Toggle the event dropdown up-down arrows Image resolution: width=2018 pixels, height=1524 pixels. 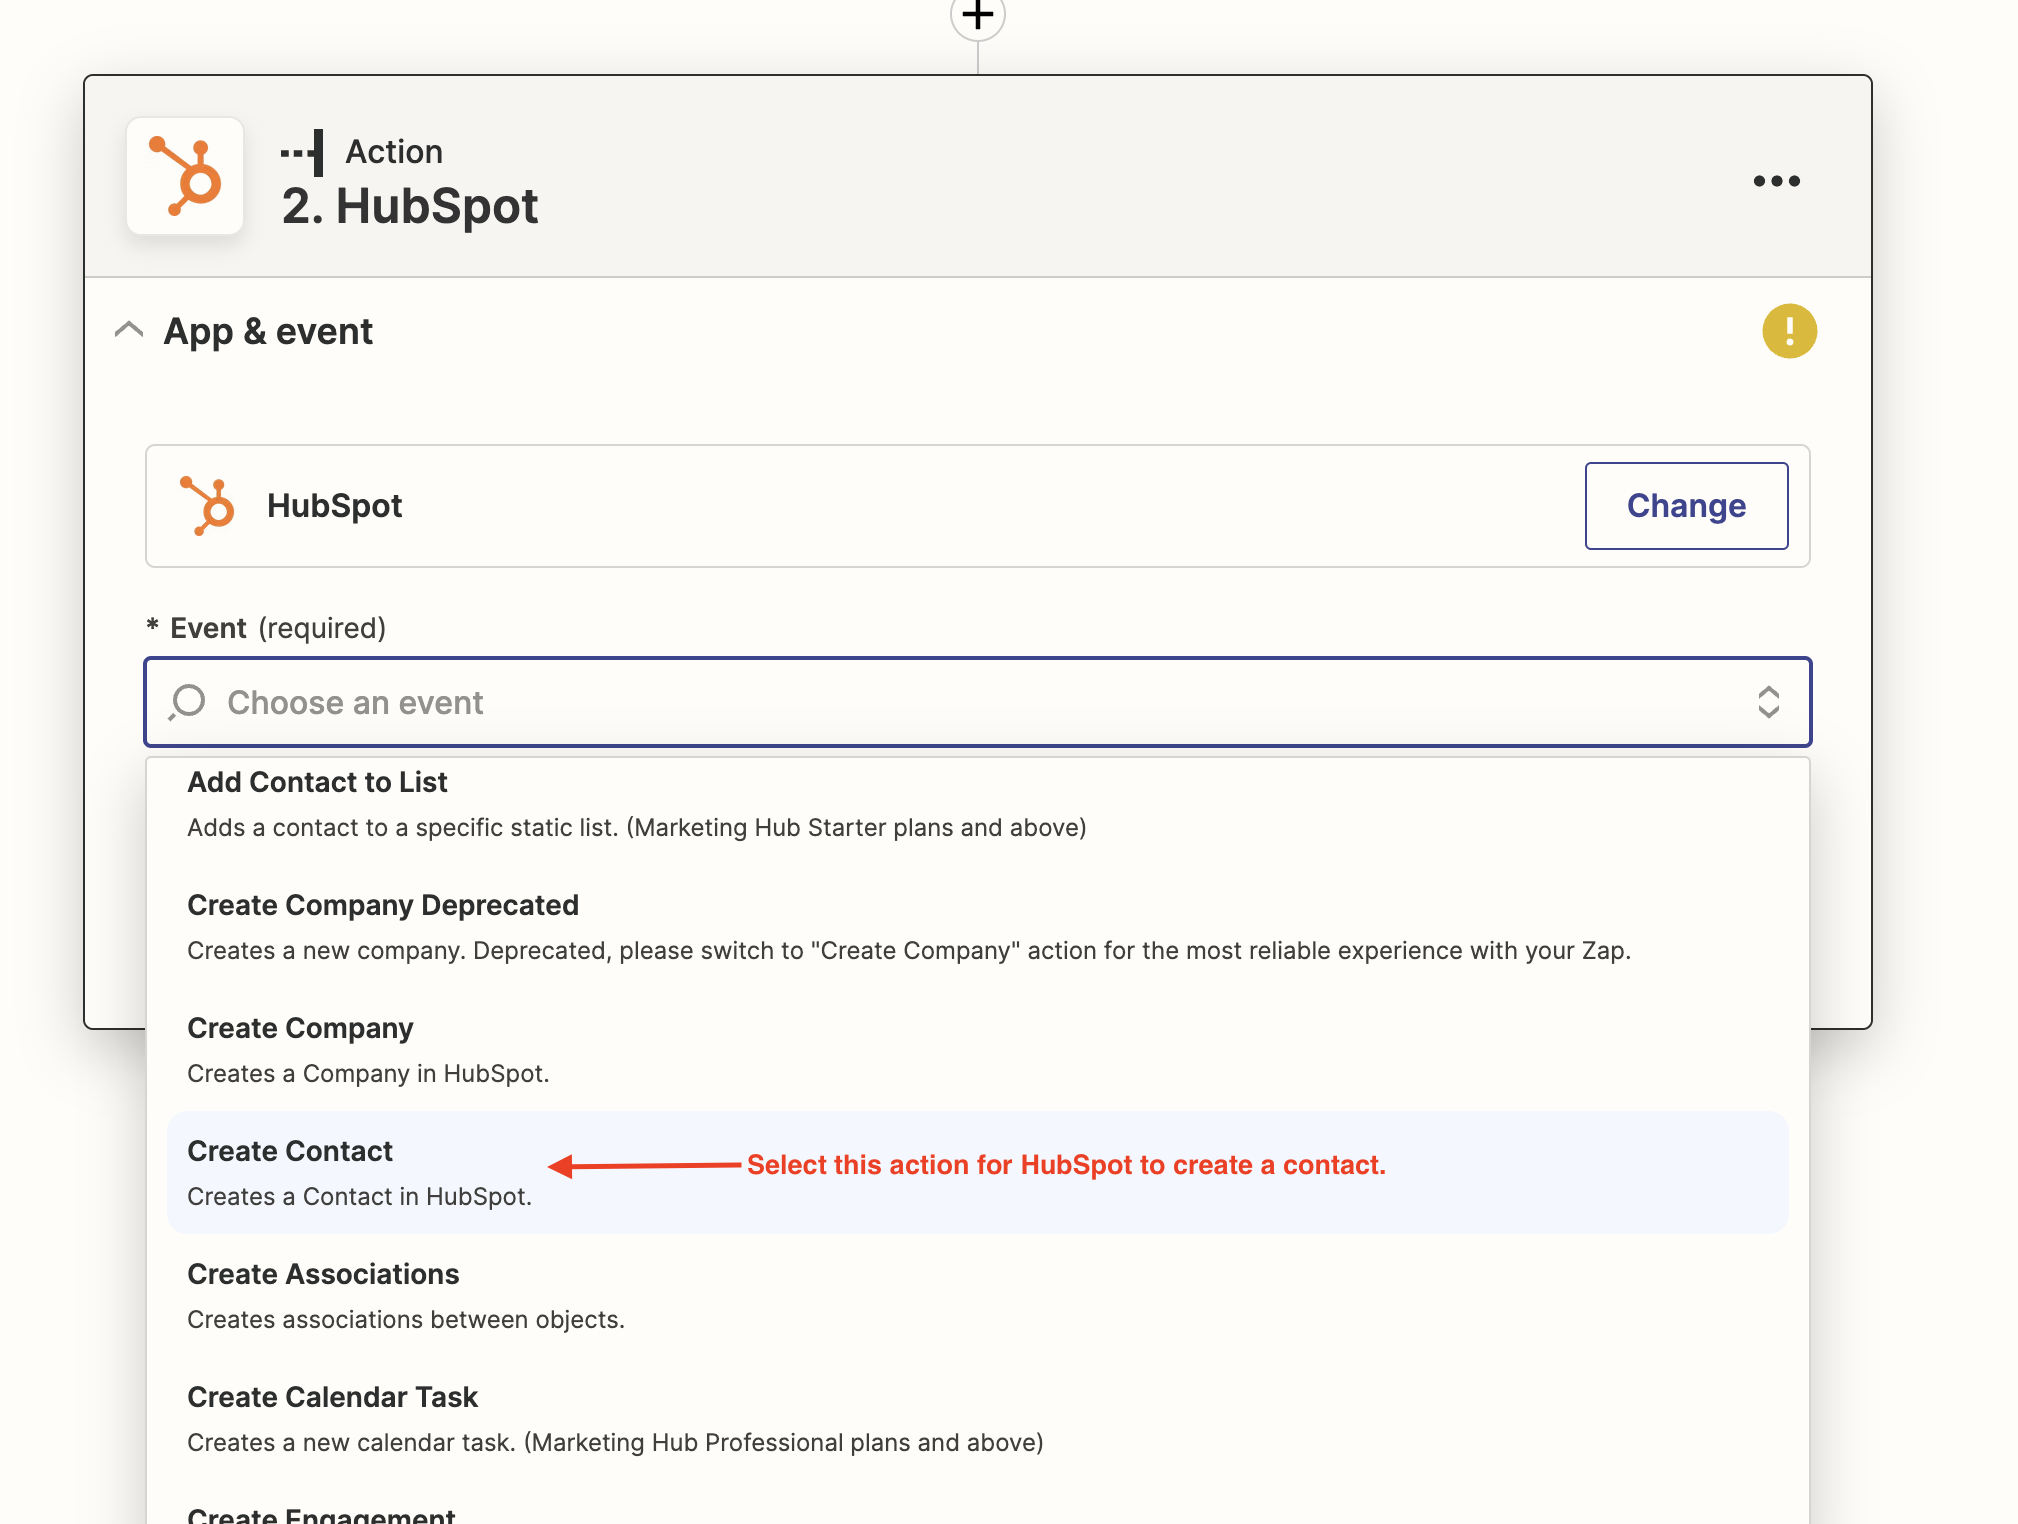click(1768, 702)
